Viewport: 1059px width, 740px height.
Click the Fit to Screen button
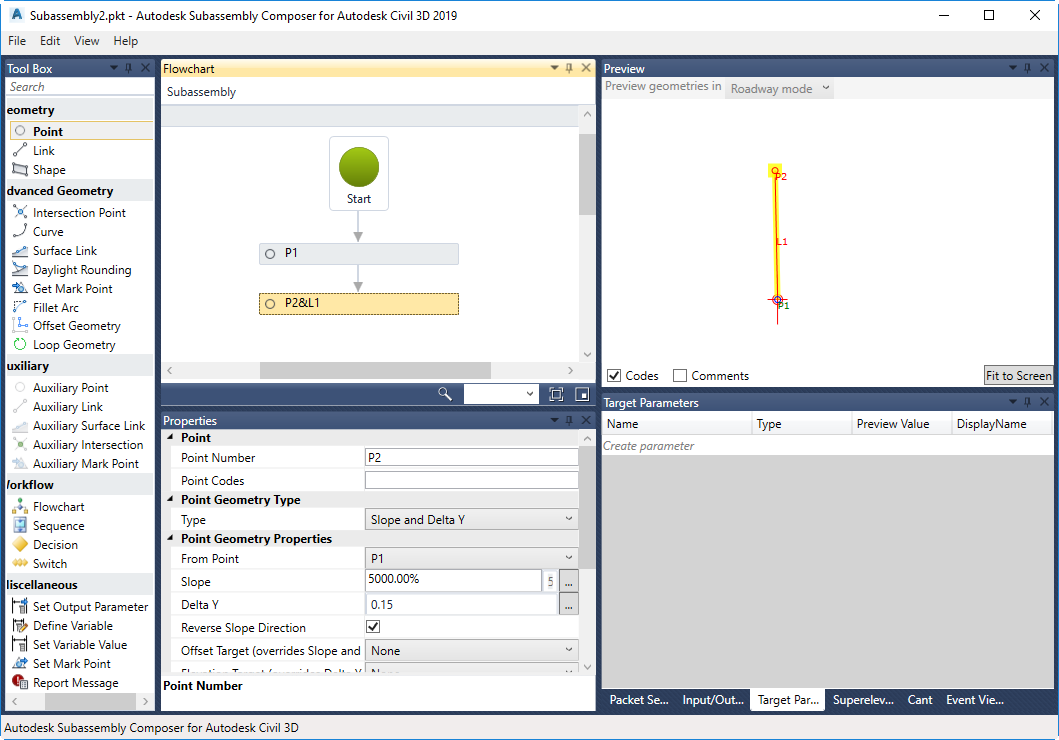coord(1018,375)
